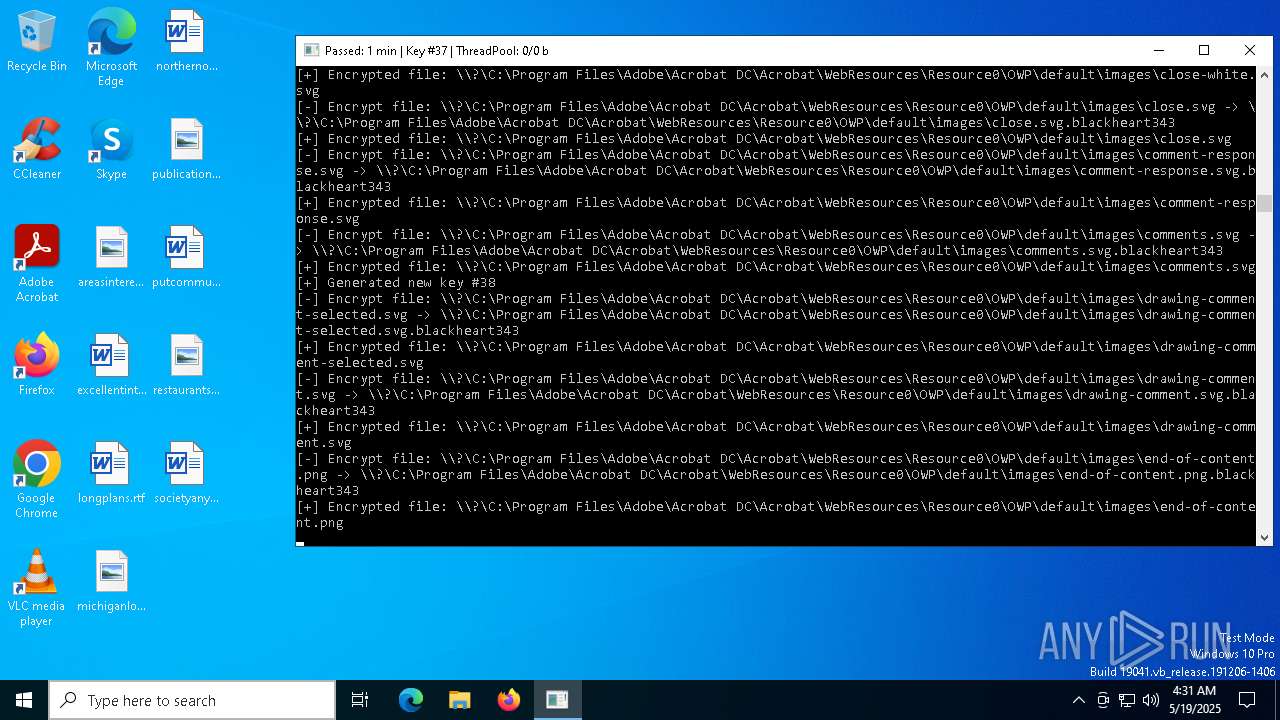Select the VLC media player shortcut
This screenshot has height=720, width=1280.
(x=37, y=588)
